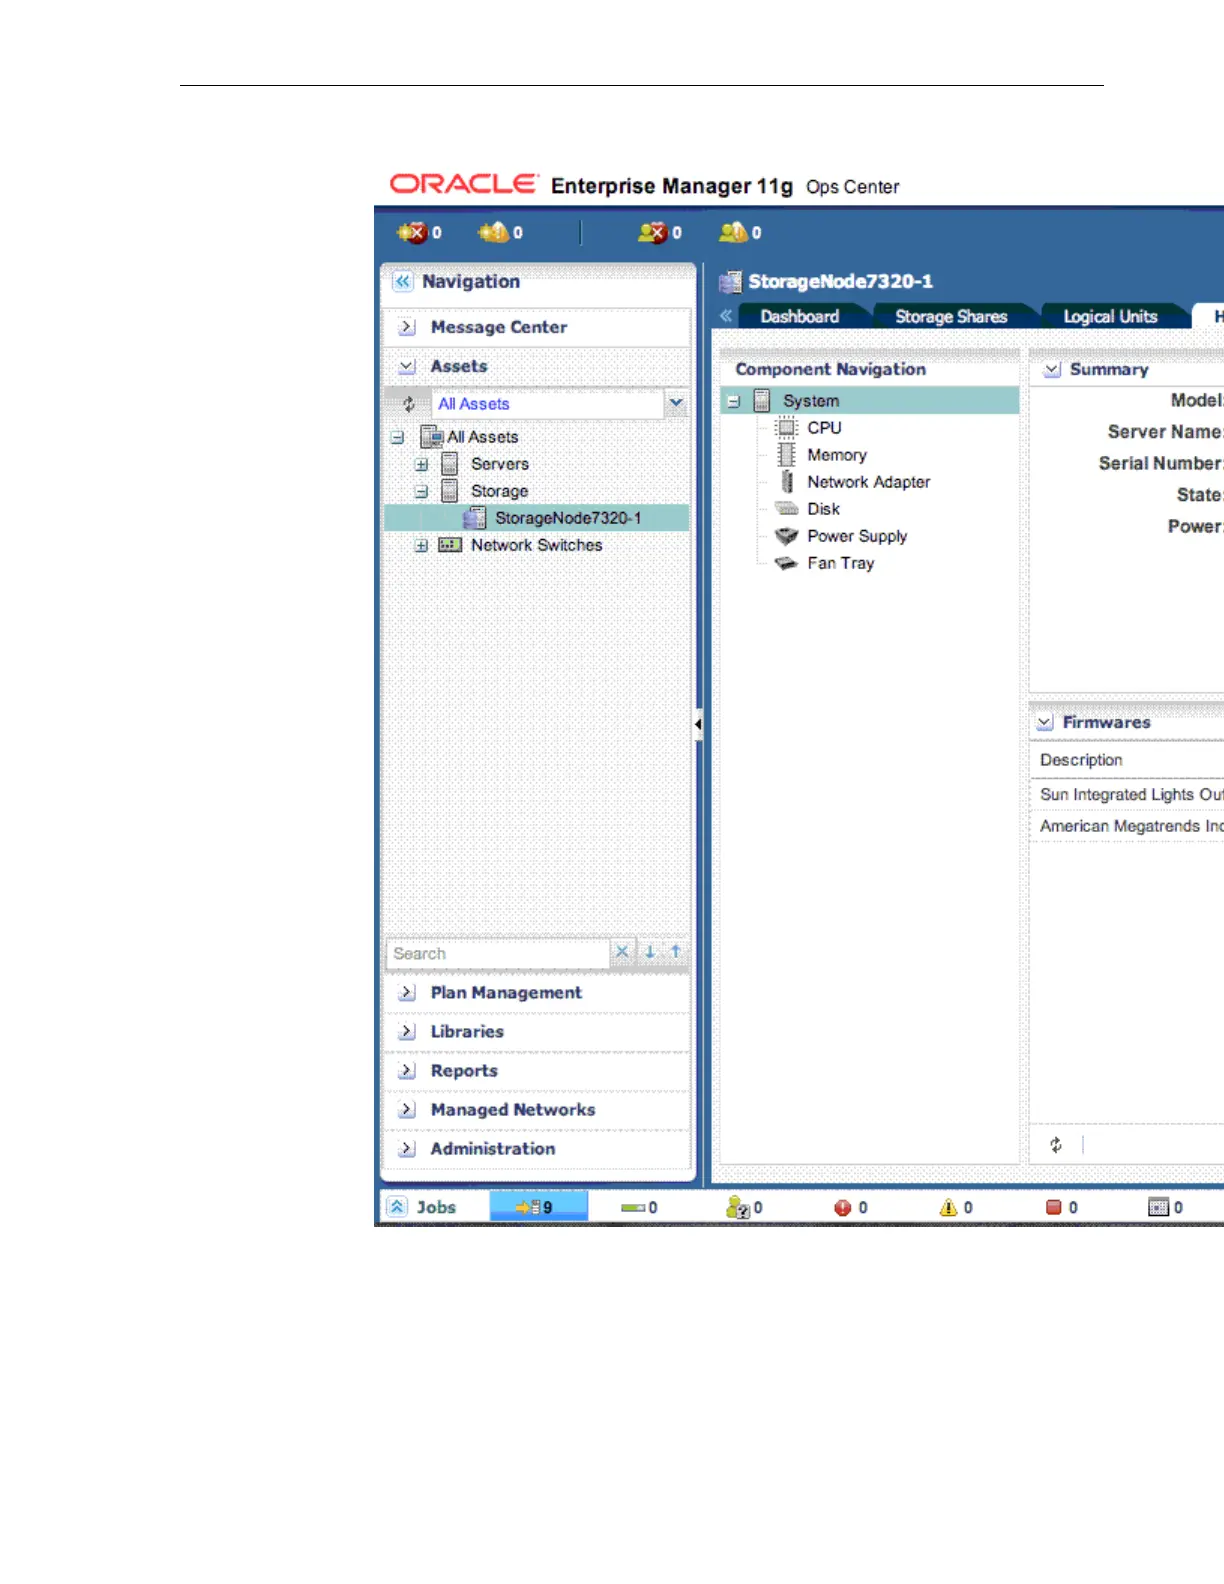
Task: Click the System component icon
Action: [761, 401]
